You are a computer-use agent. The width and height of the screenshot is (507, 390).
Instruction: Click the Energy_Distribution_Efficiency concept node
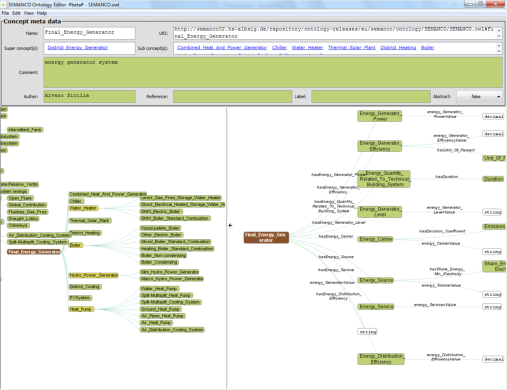pyautogui.click(x=381, y=359)
